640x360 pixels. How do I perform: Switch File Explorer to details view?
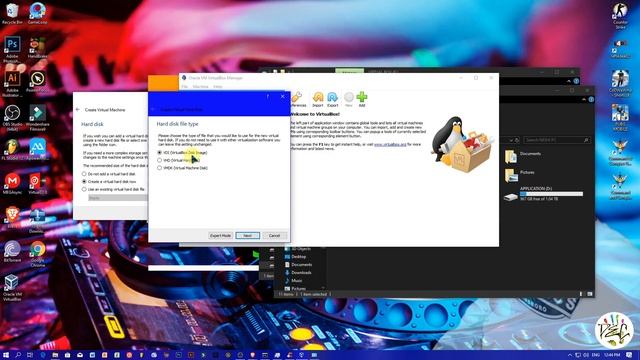pos(581,294)
